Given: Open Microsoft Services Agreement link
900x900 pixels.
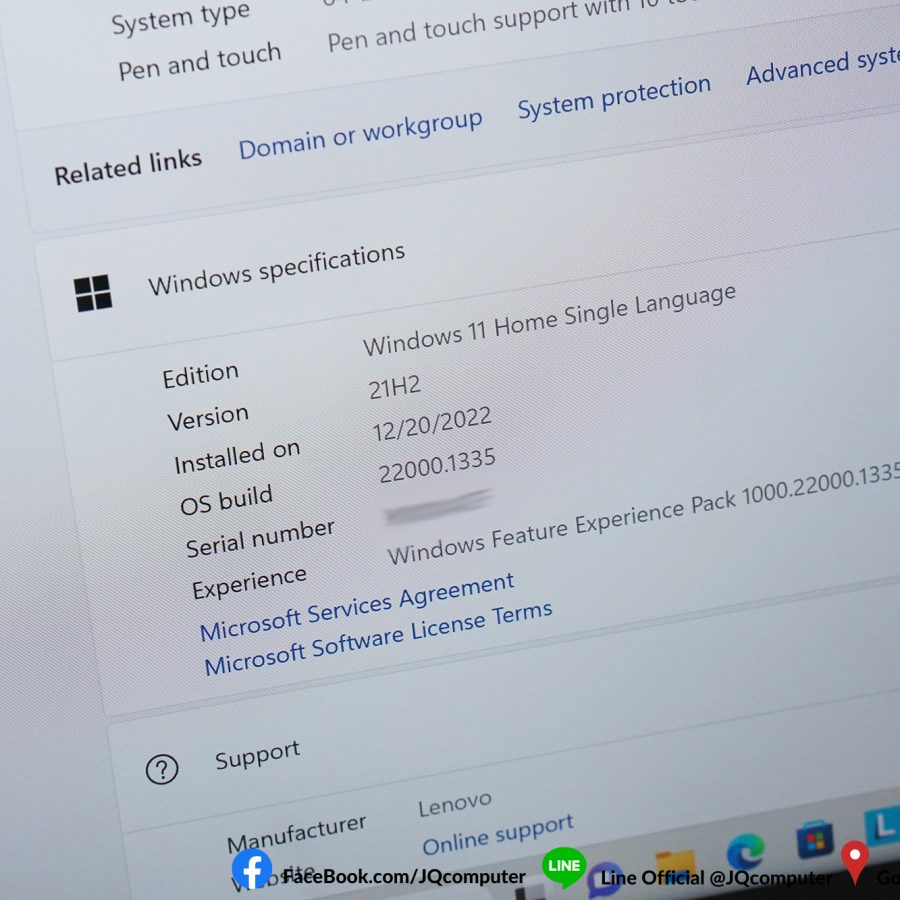Looking at the screenshot, I should coord(356,606).
